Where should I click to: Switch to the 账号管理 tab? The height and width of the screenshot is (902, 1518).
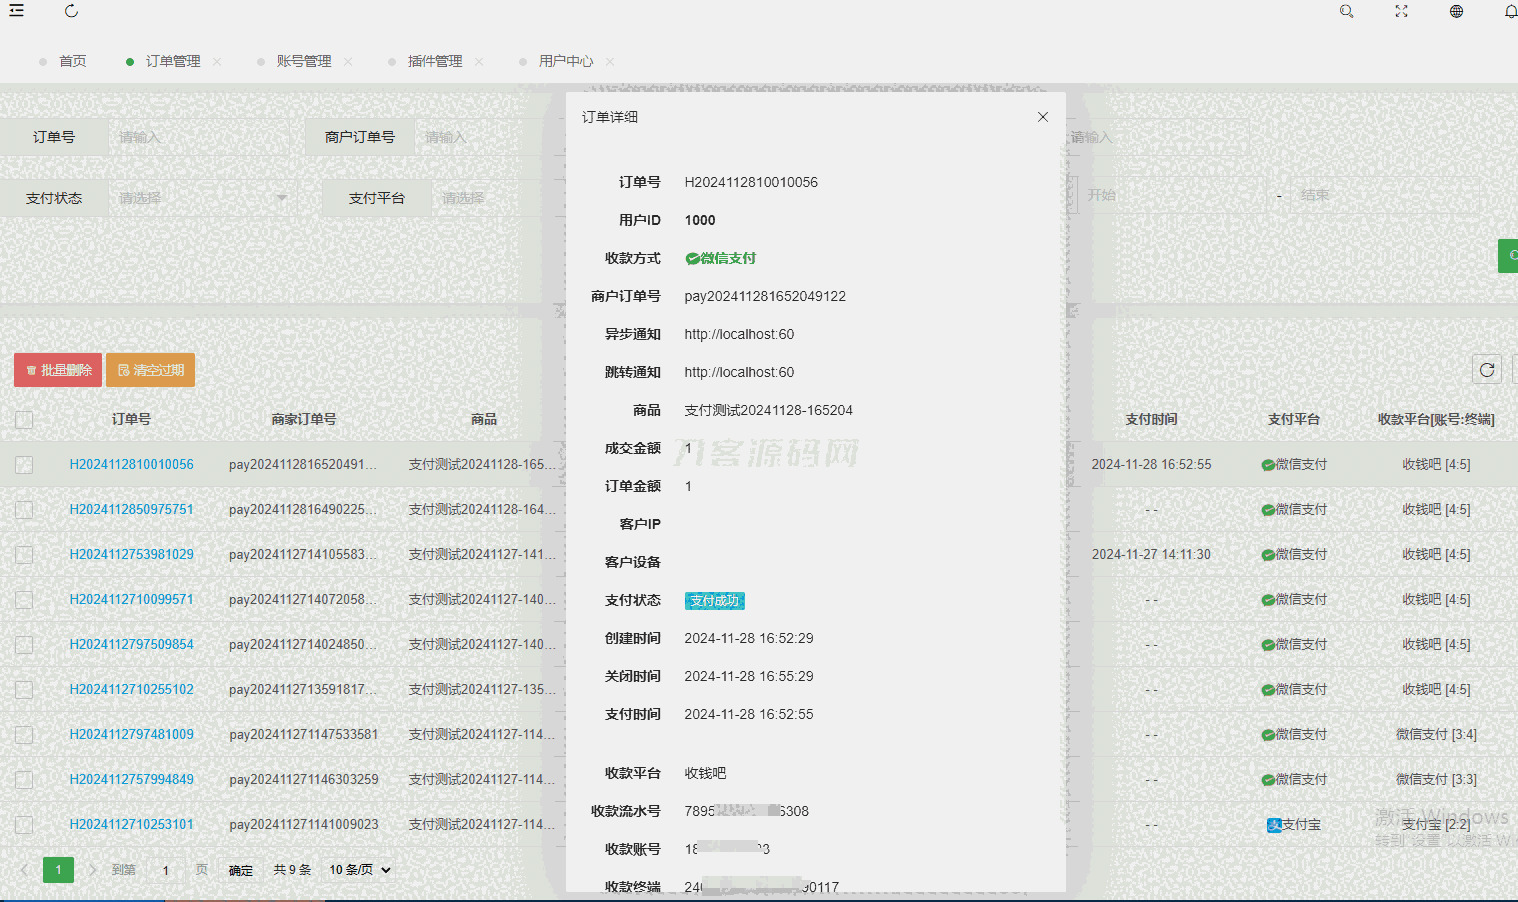304,62
